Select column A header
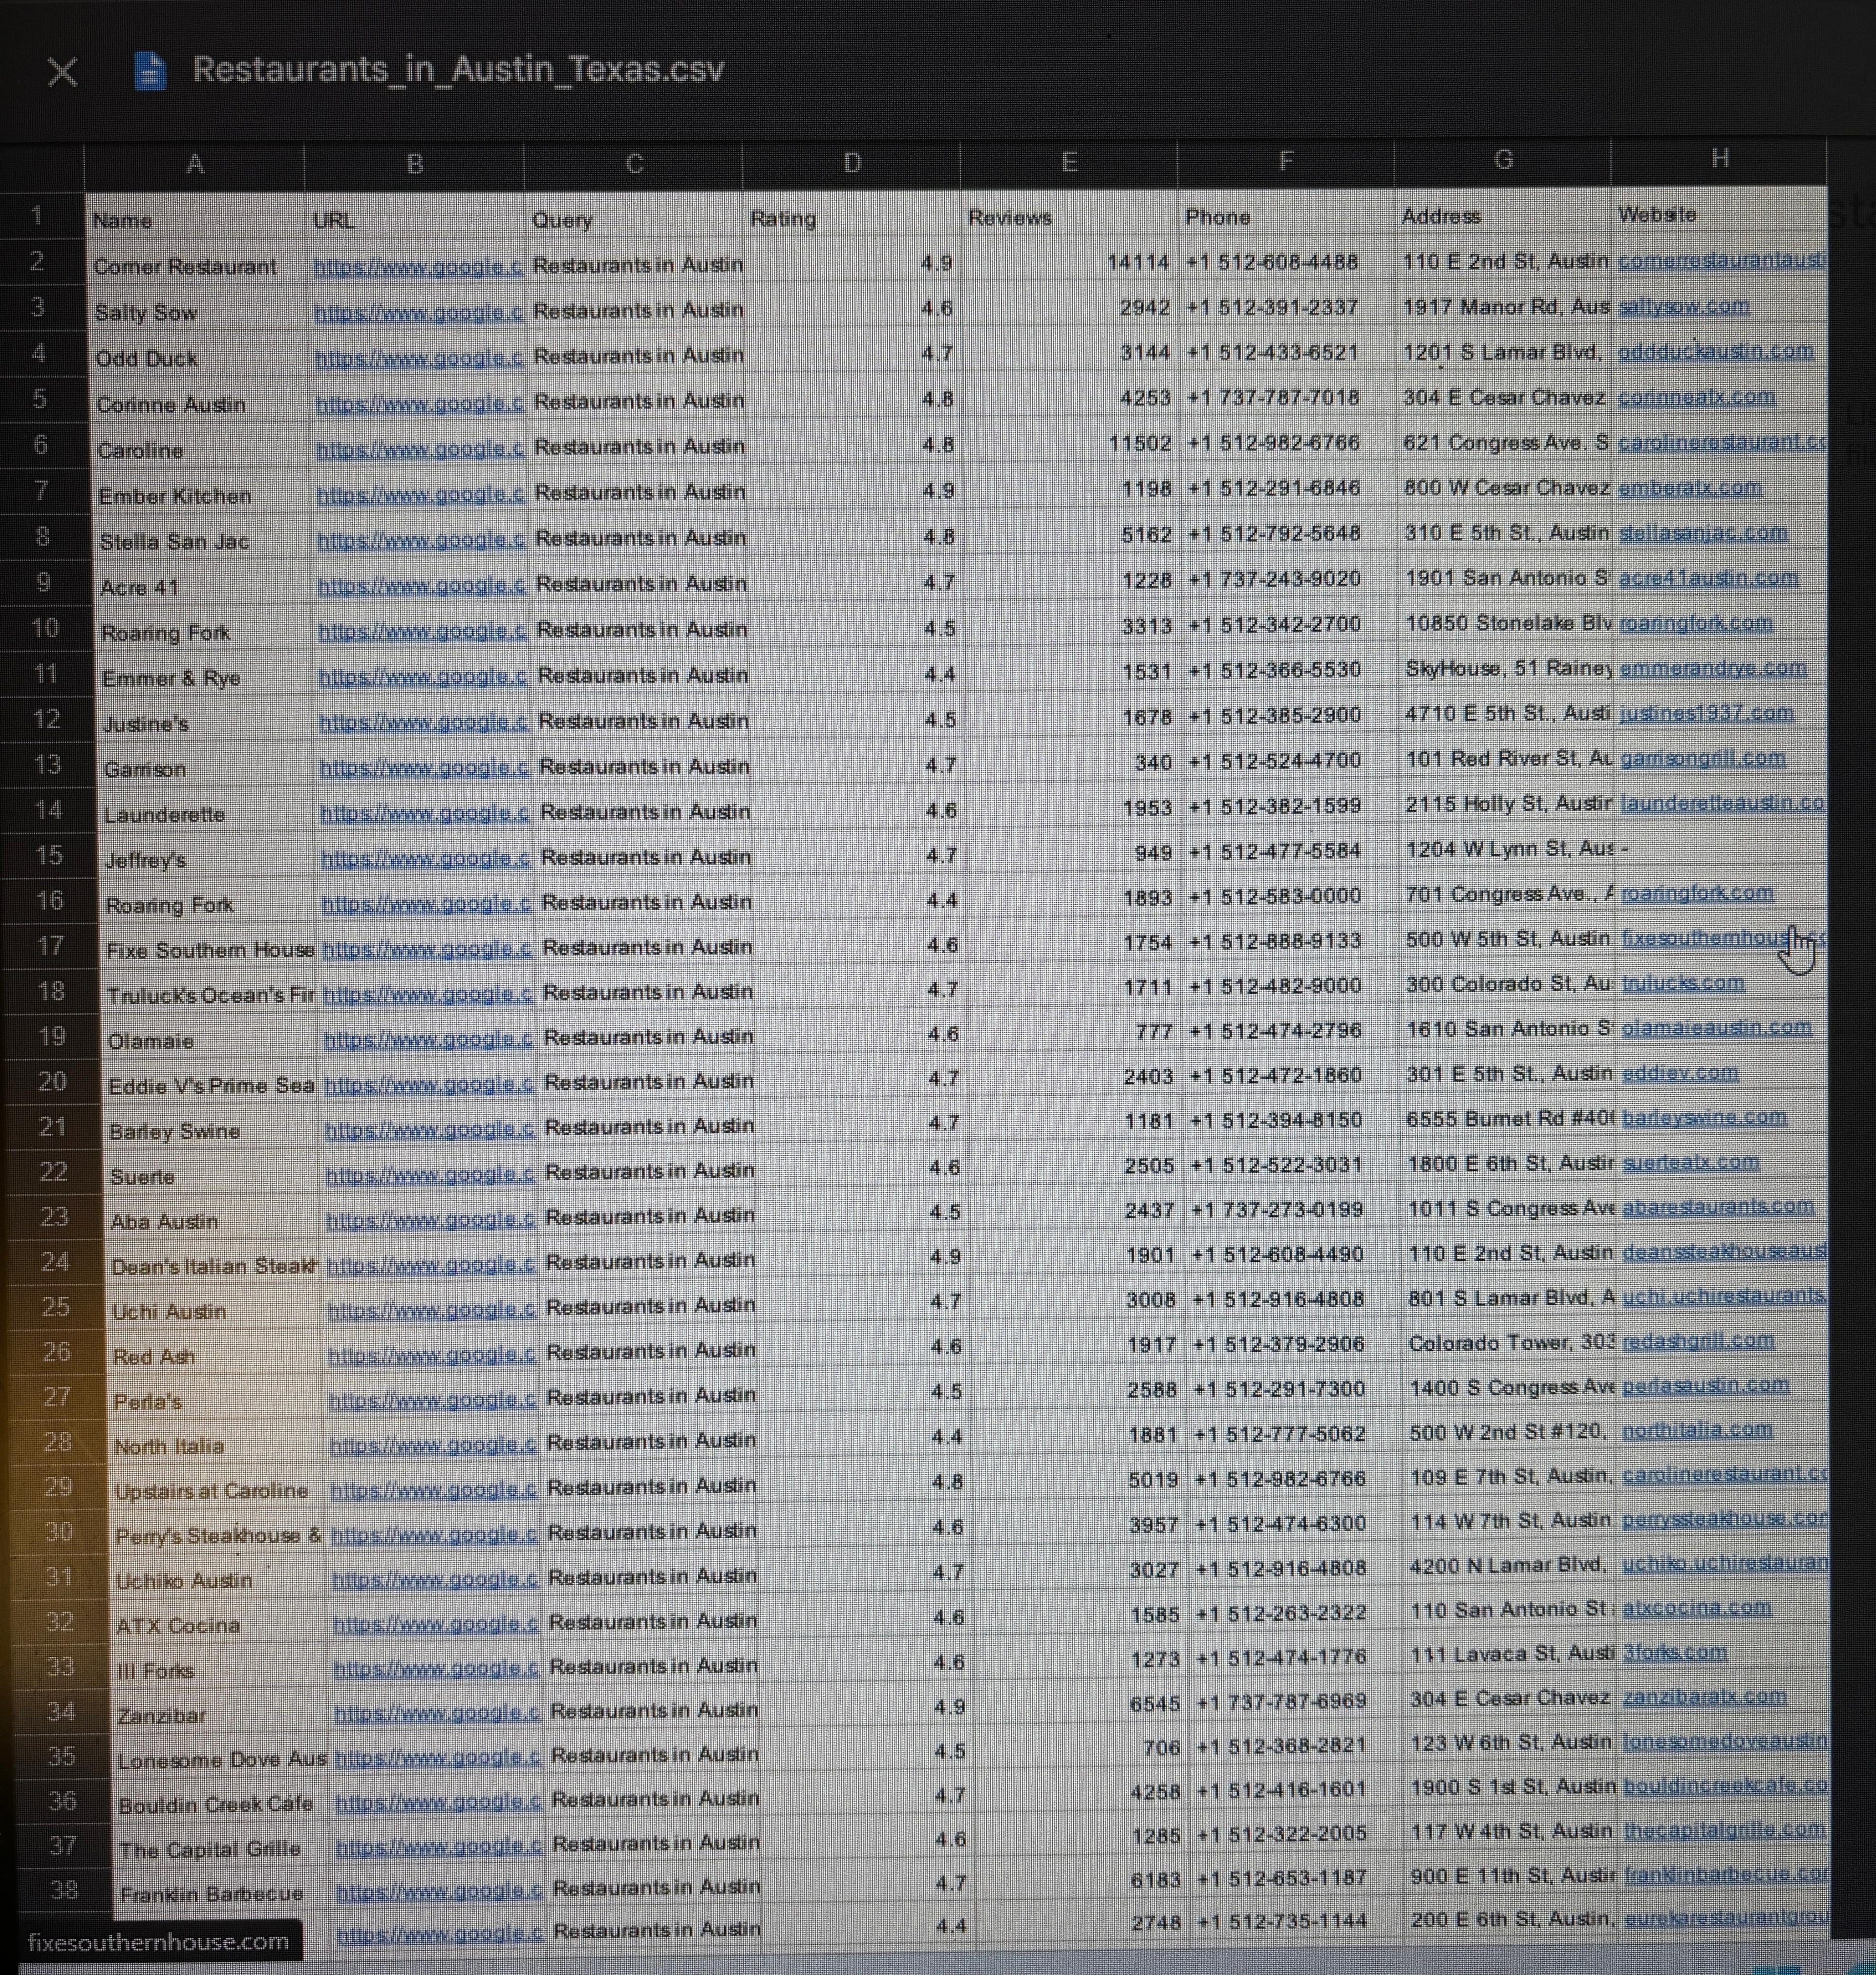This screenshot has width=1876, height=1975. [195, 164]
